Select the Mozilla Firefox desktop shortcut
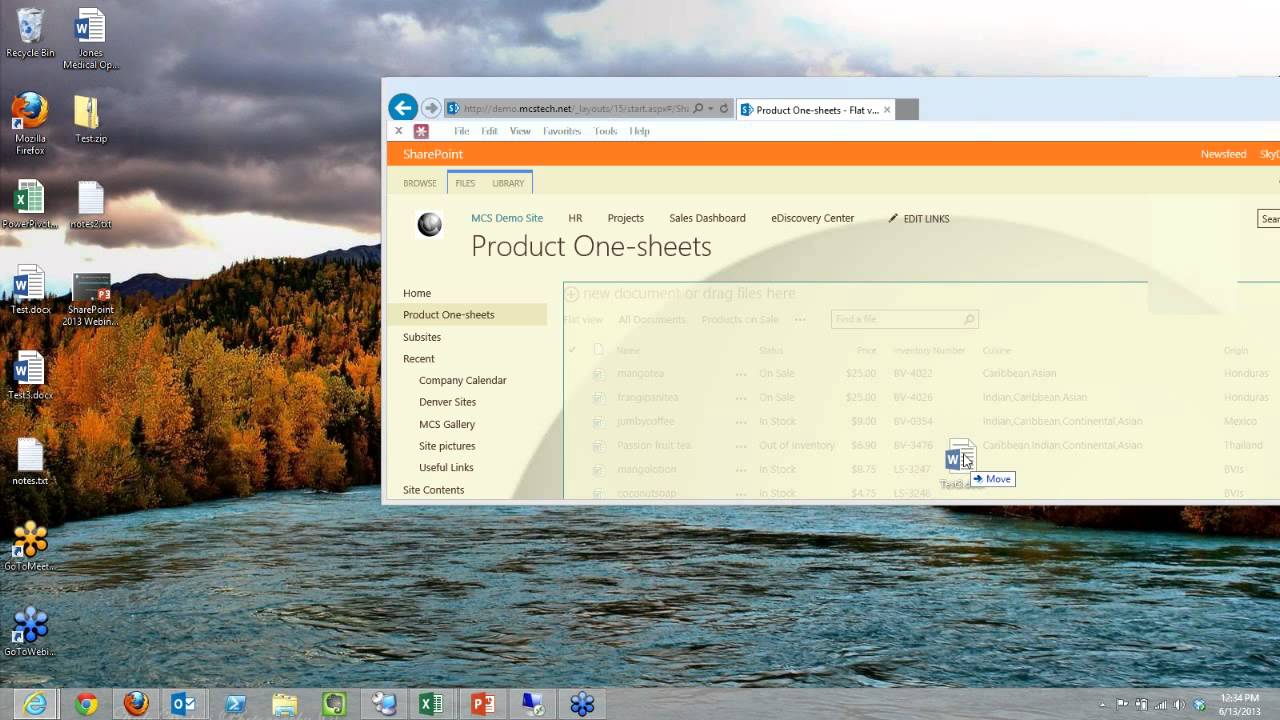 [x=30, y=124]
